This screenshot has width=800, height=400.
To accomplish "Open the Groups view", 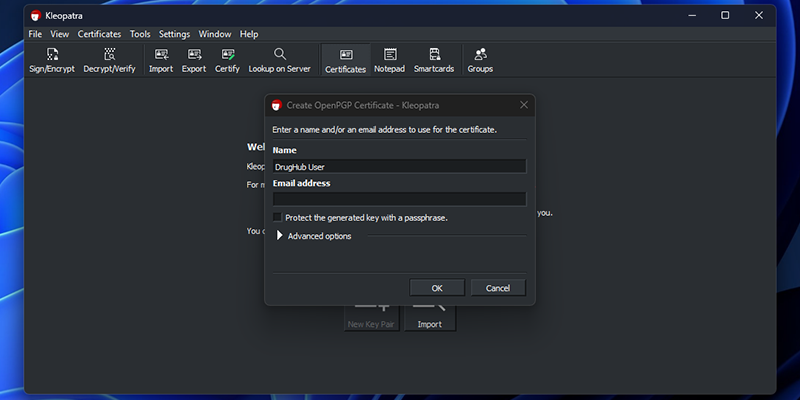I will point(480,60).
